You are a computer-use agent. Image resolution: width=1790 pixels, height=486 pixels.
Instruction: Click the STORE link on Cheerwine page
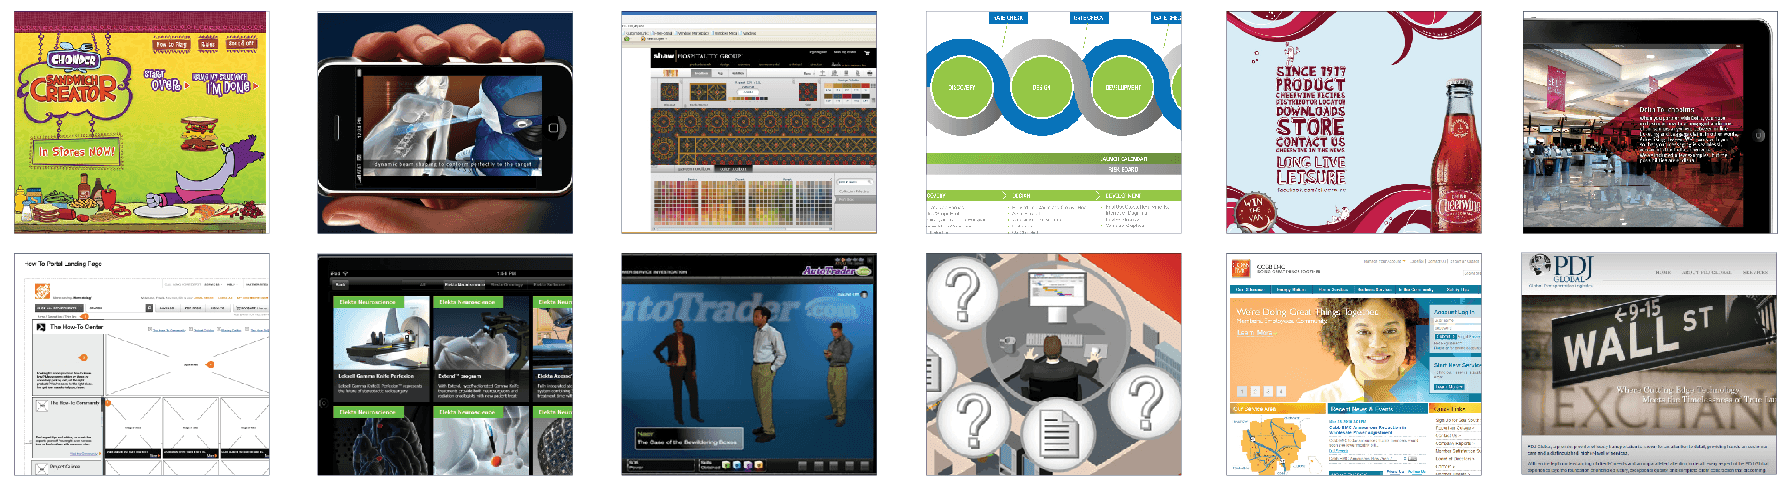[1310, 128]
